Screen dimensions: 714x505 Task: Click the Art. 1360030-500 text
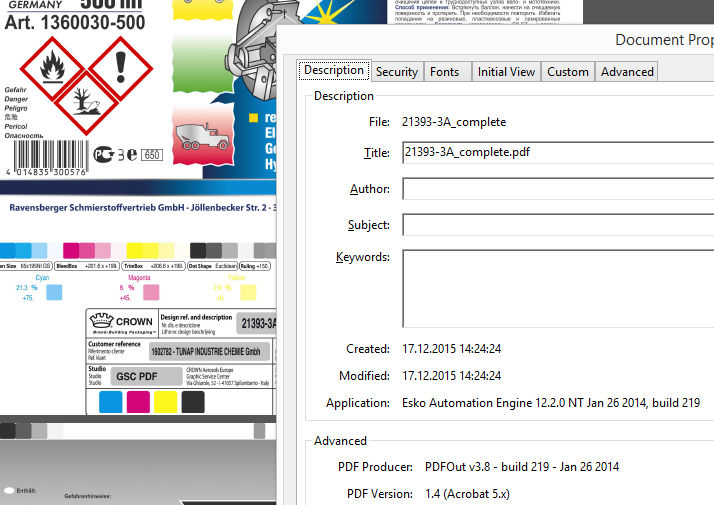[75, 22]
